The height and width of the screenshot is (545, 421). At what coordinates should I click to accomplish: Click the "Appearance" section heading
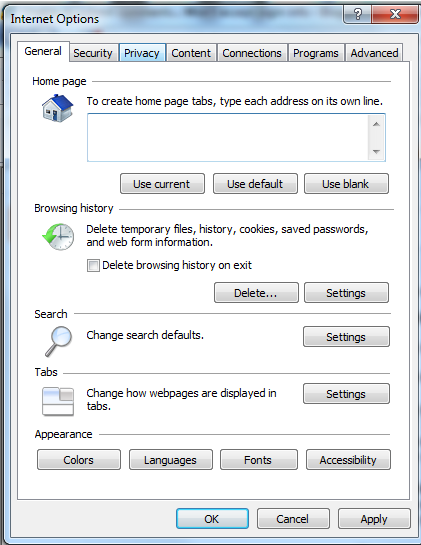click(x=63, y=434)
